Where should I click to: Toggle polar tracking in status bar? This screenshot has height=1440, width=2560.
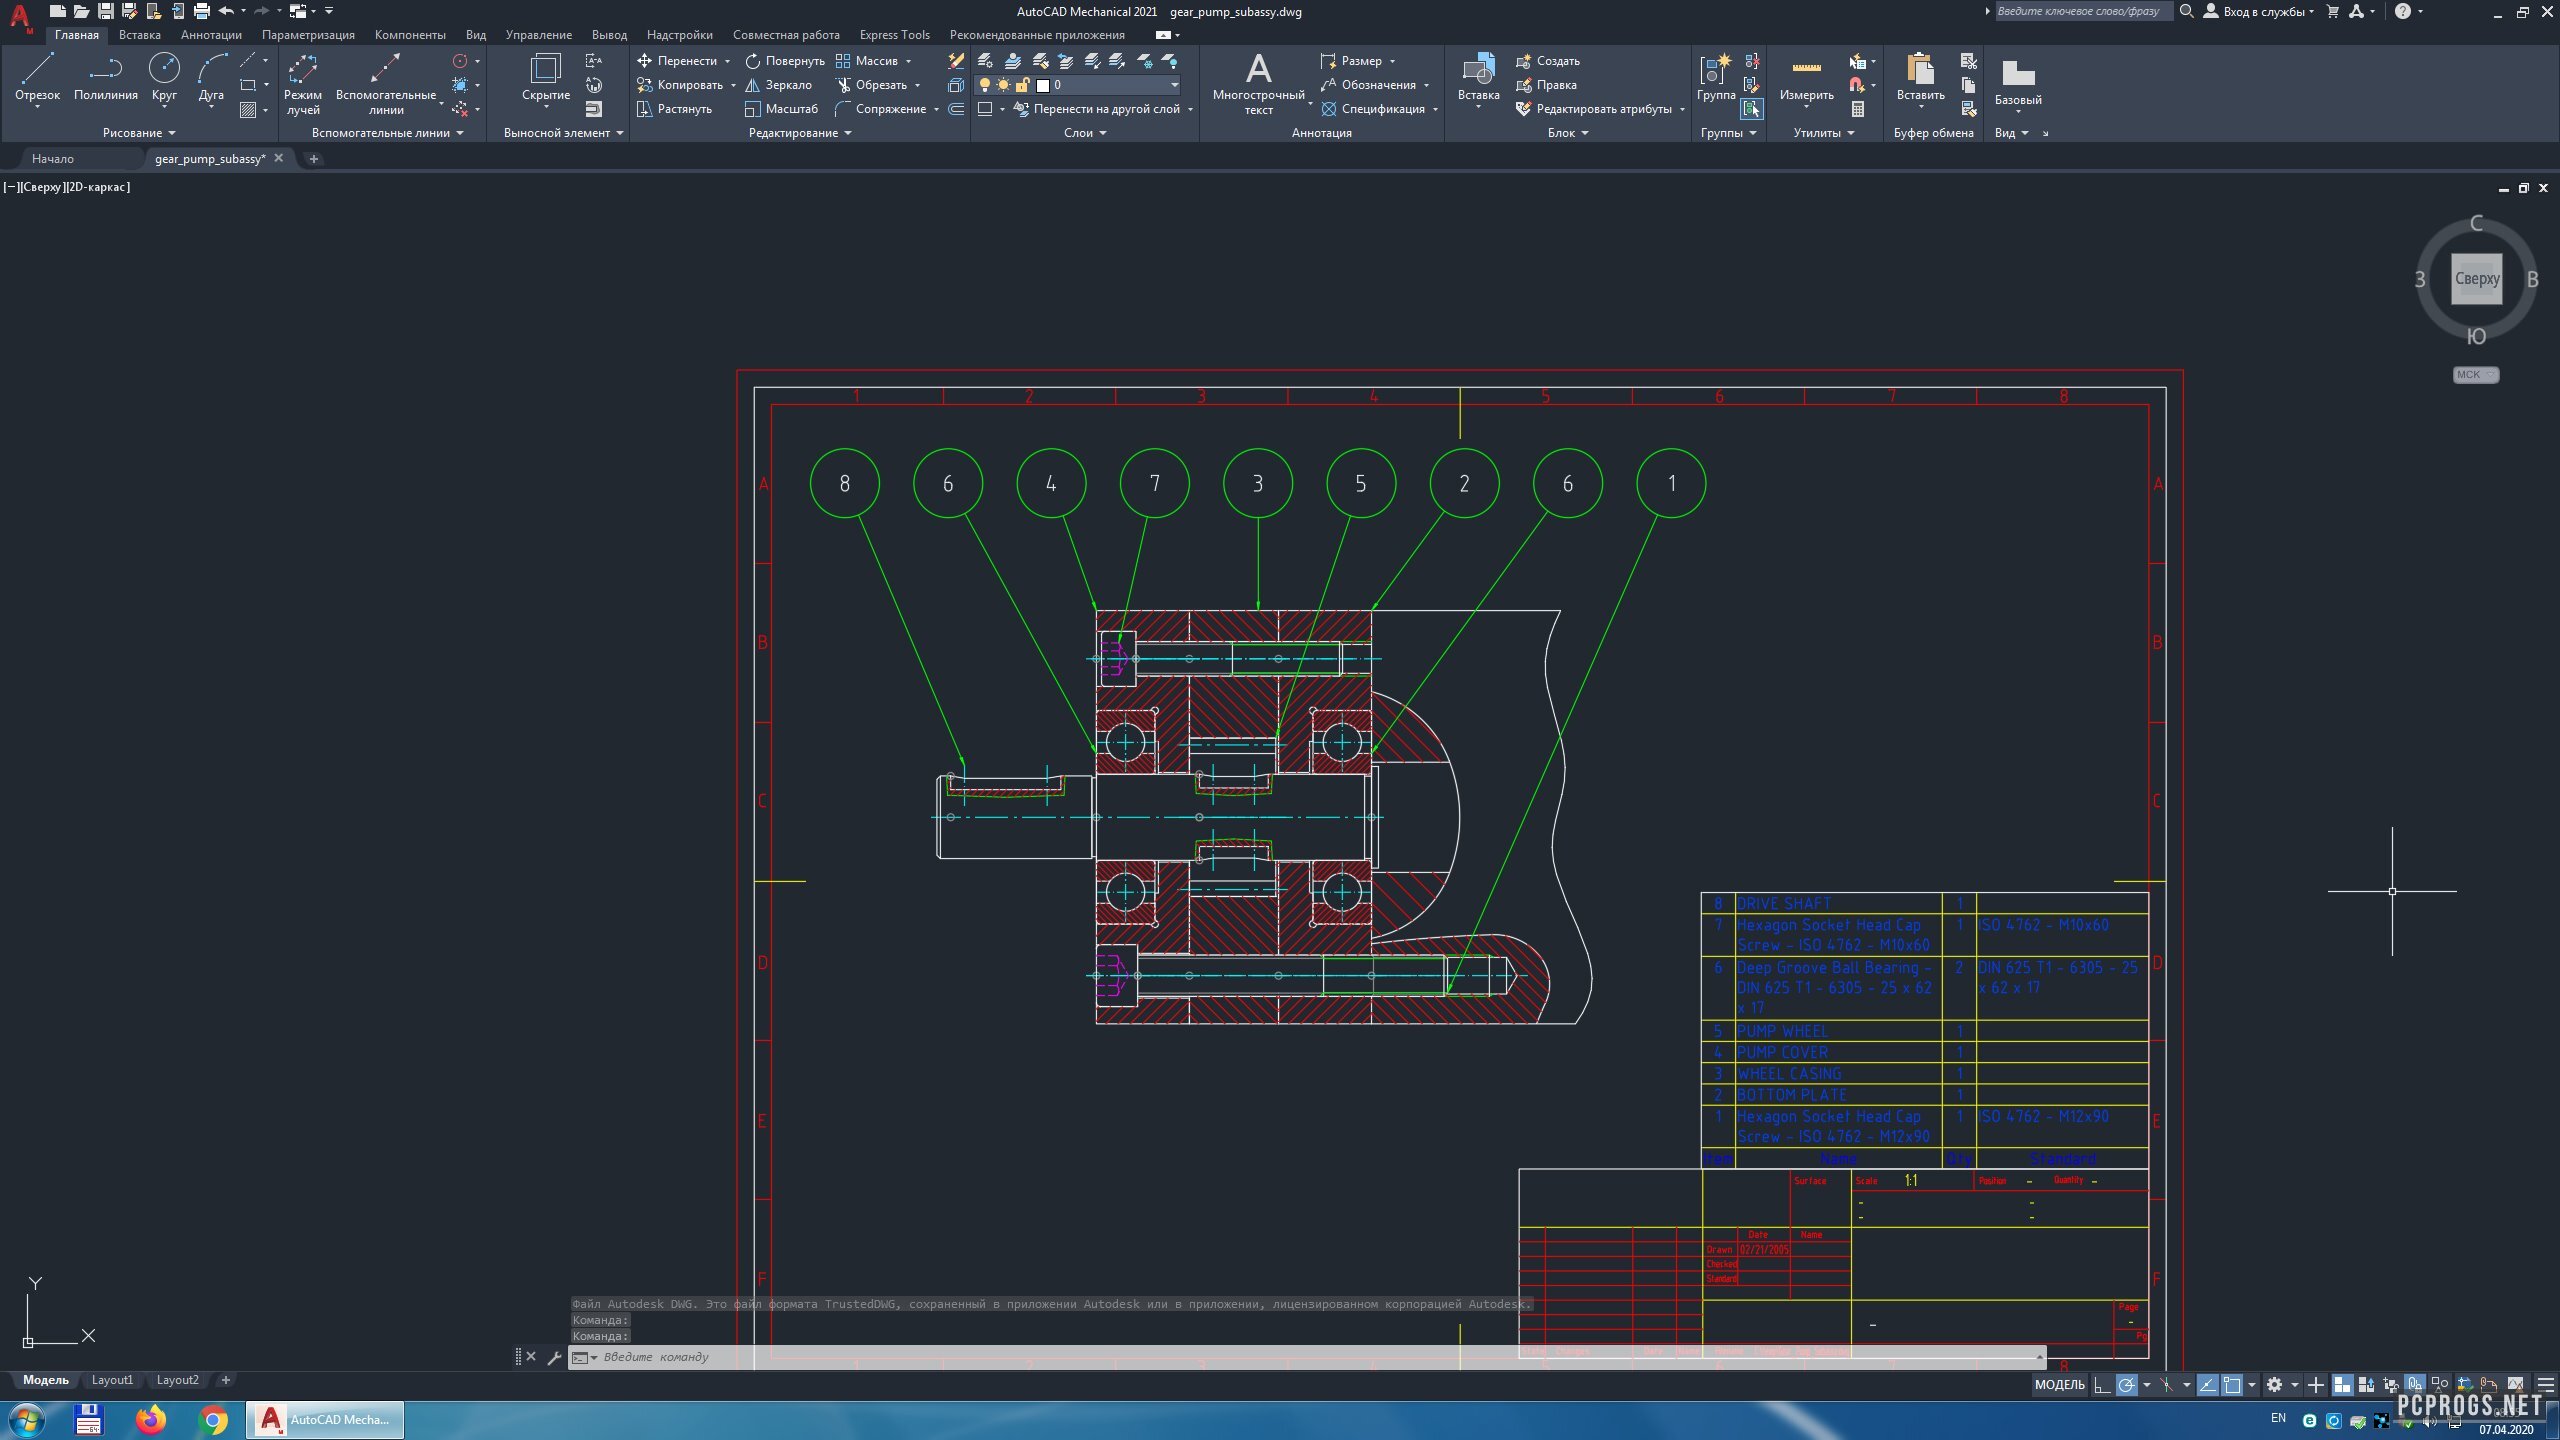pos(2127,1385)
